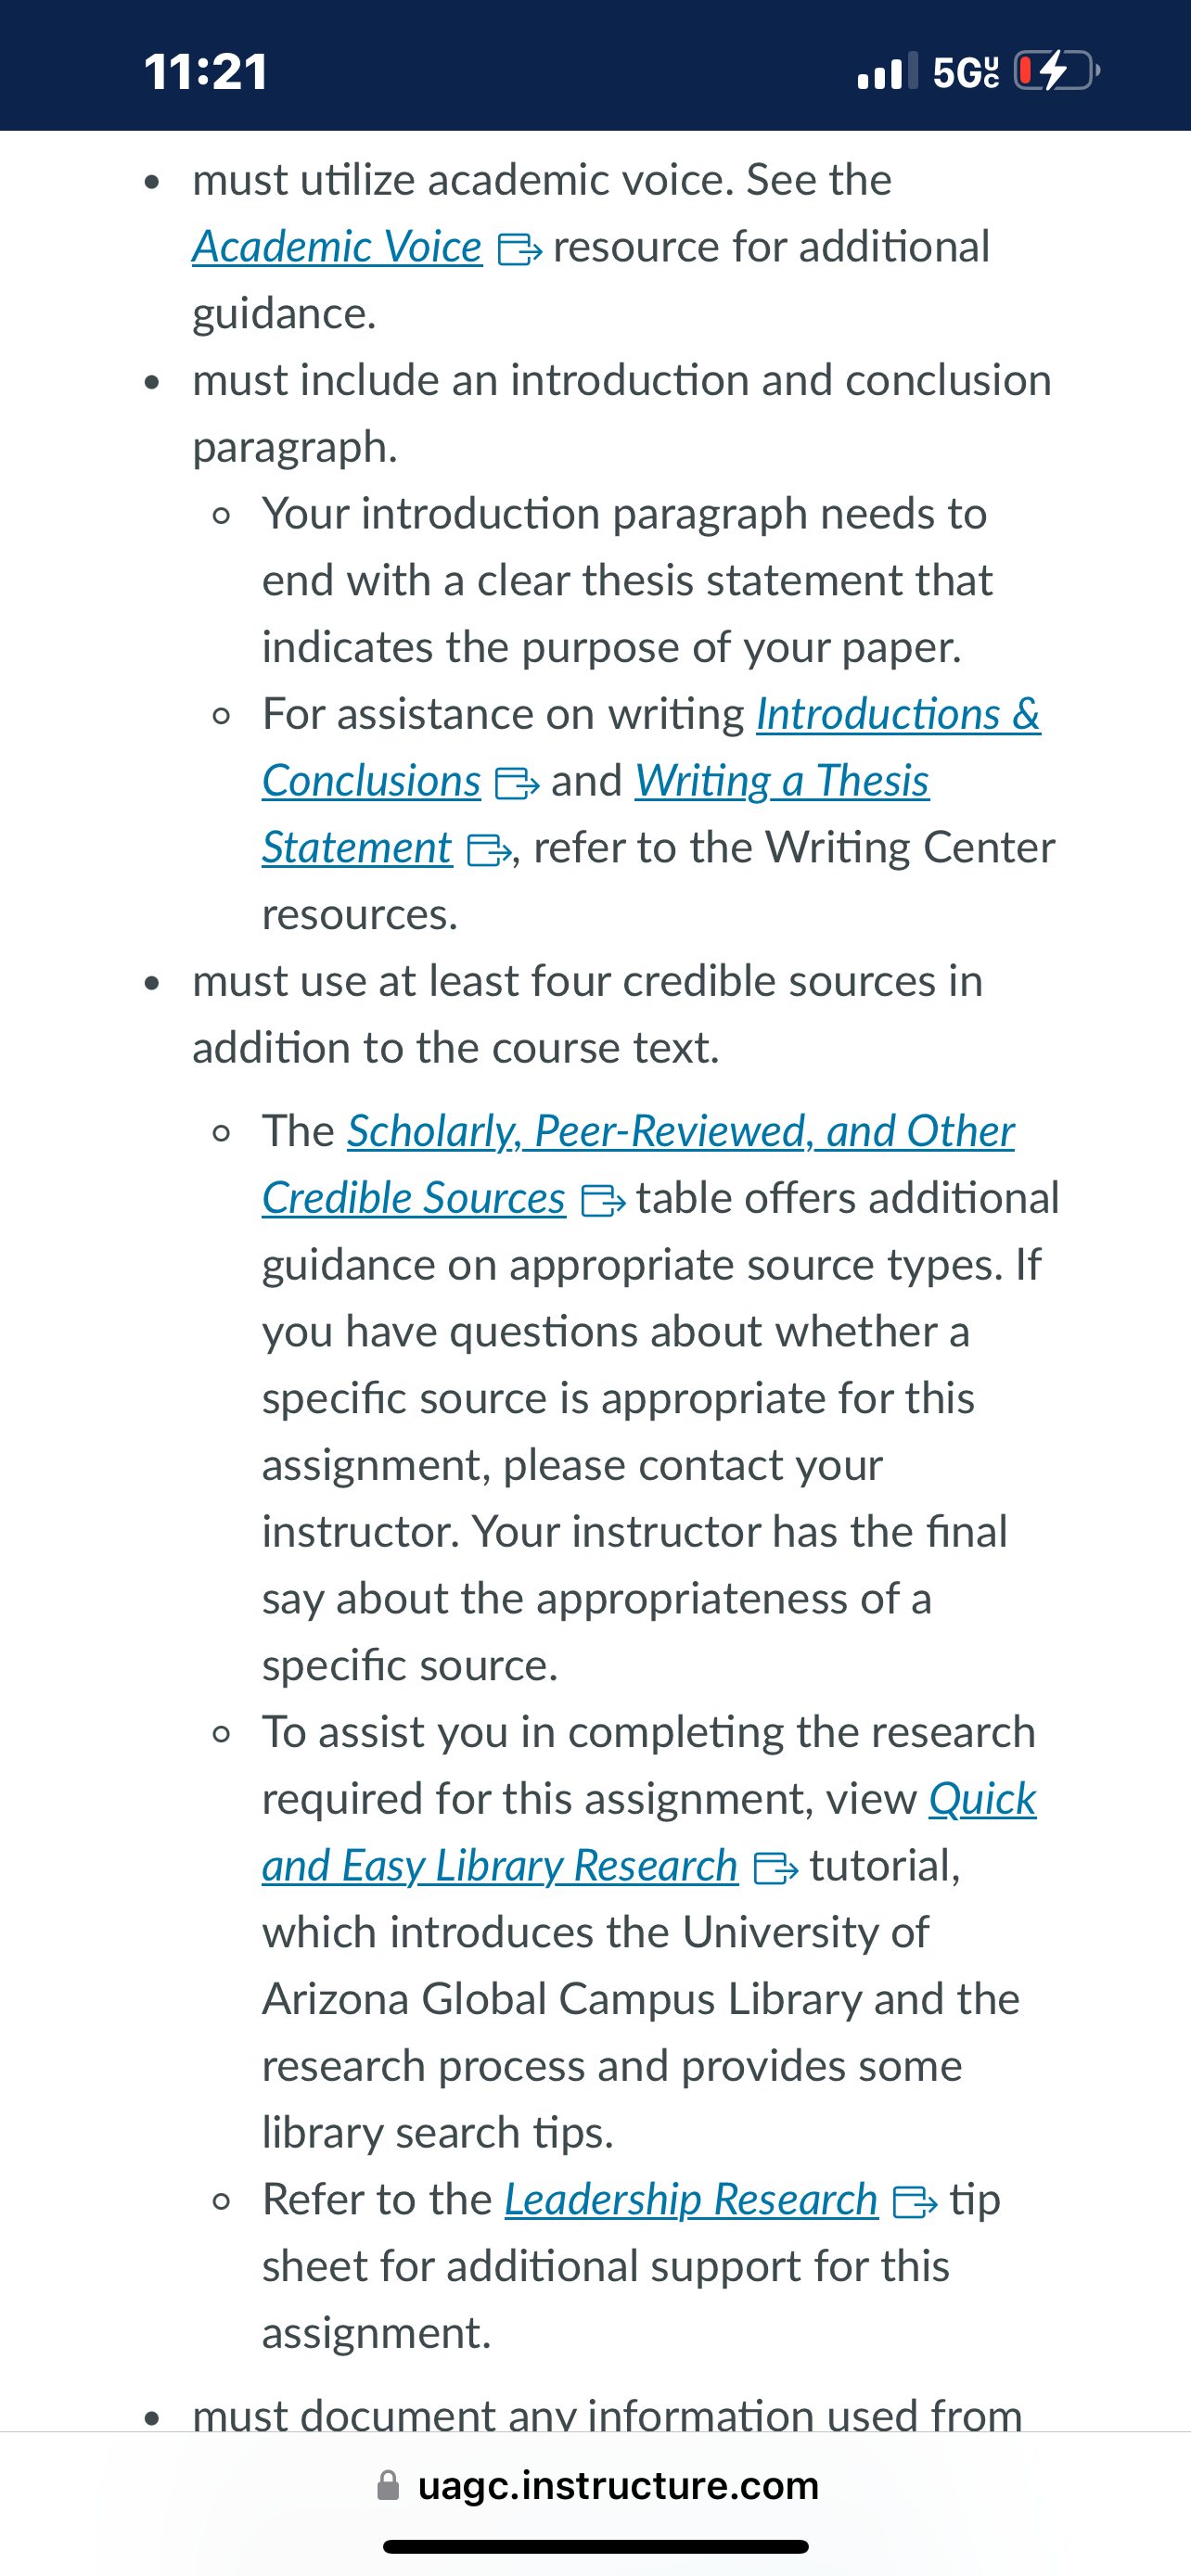
Task: Tap external link icon after Statement
Action: 489,850
